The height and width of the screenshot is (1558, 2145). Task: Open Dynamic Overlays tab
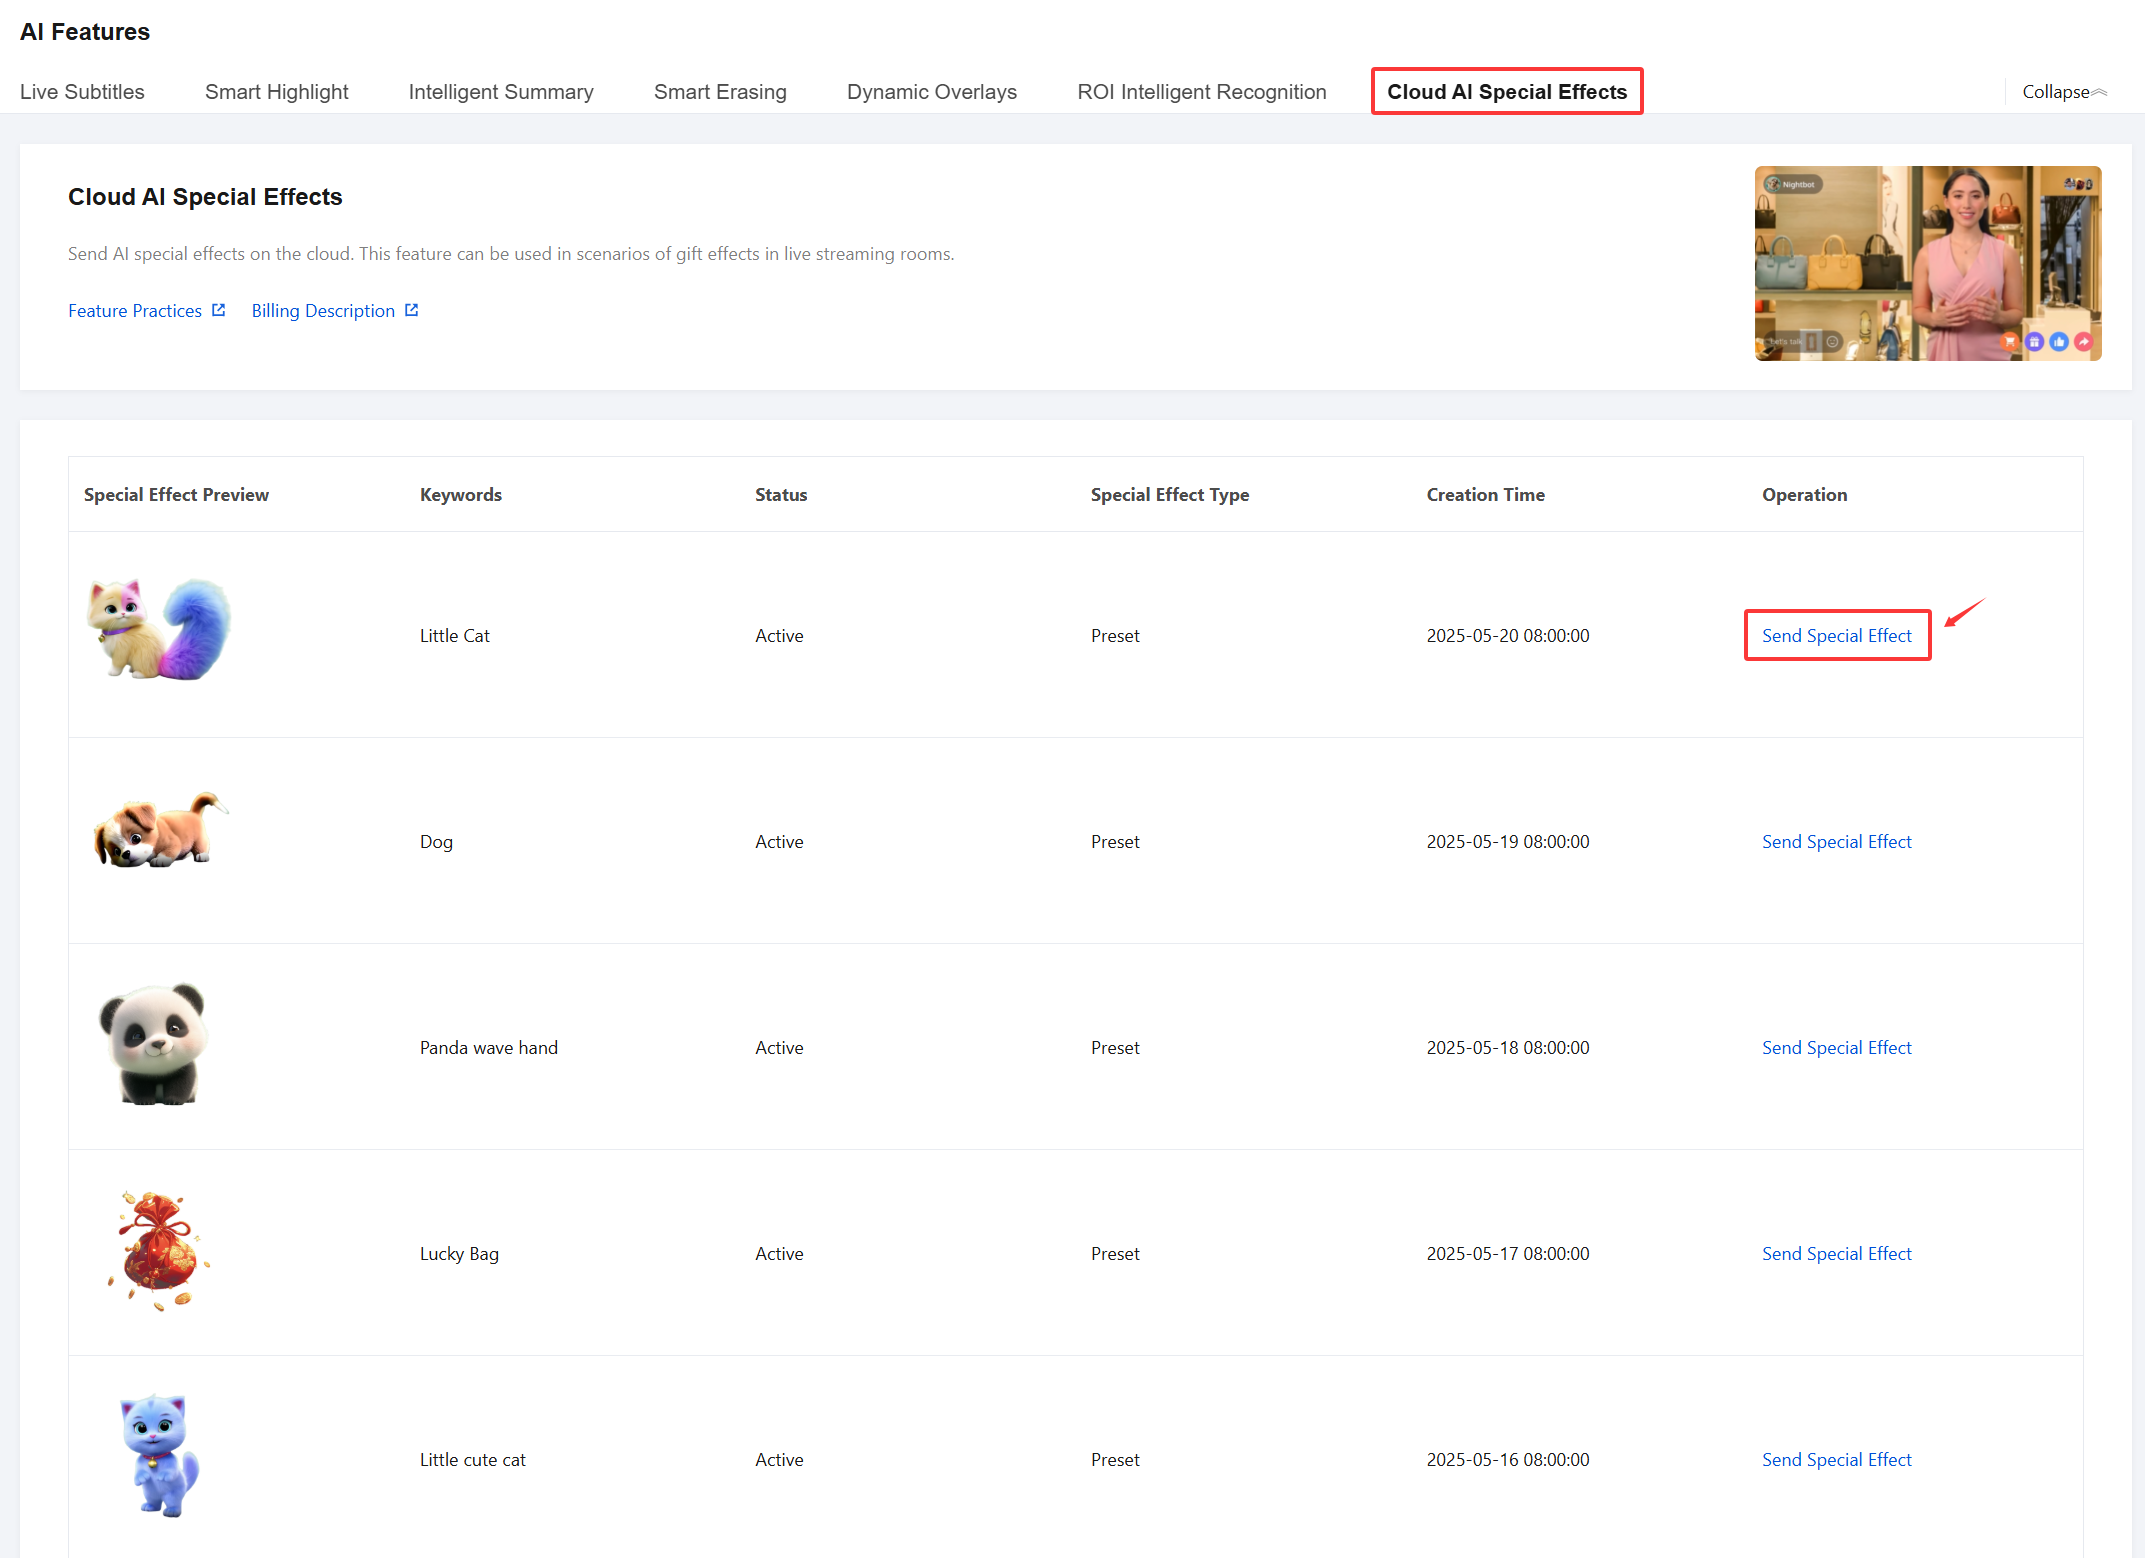(931, 92)
